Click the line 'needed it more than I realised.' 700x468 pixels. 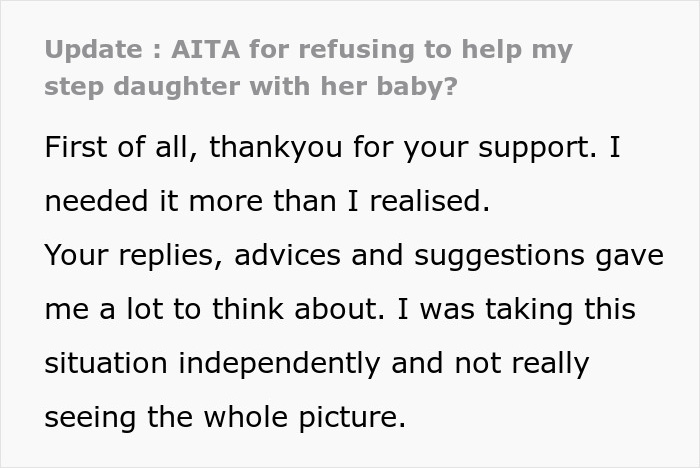267,201
